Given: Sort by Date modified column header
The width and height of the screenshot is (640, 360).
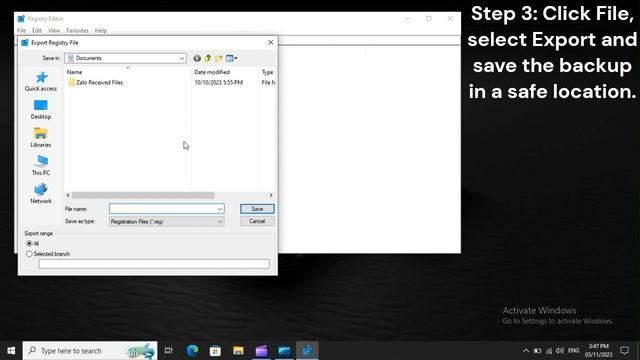Looking at the screenshot, I should point(212,72).
